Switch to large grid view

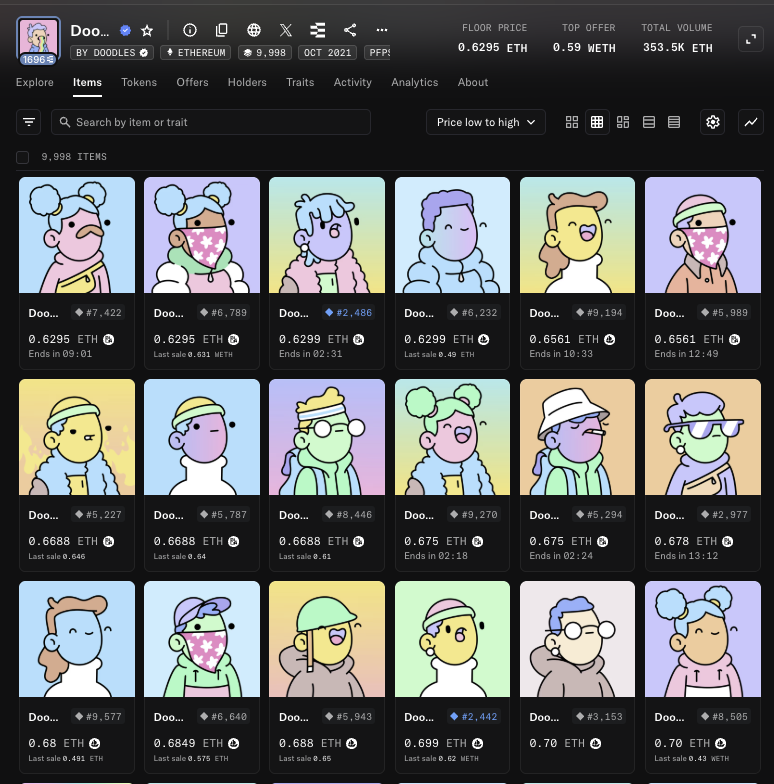(x=572, y=122)
